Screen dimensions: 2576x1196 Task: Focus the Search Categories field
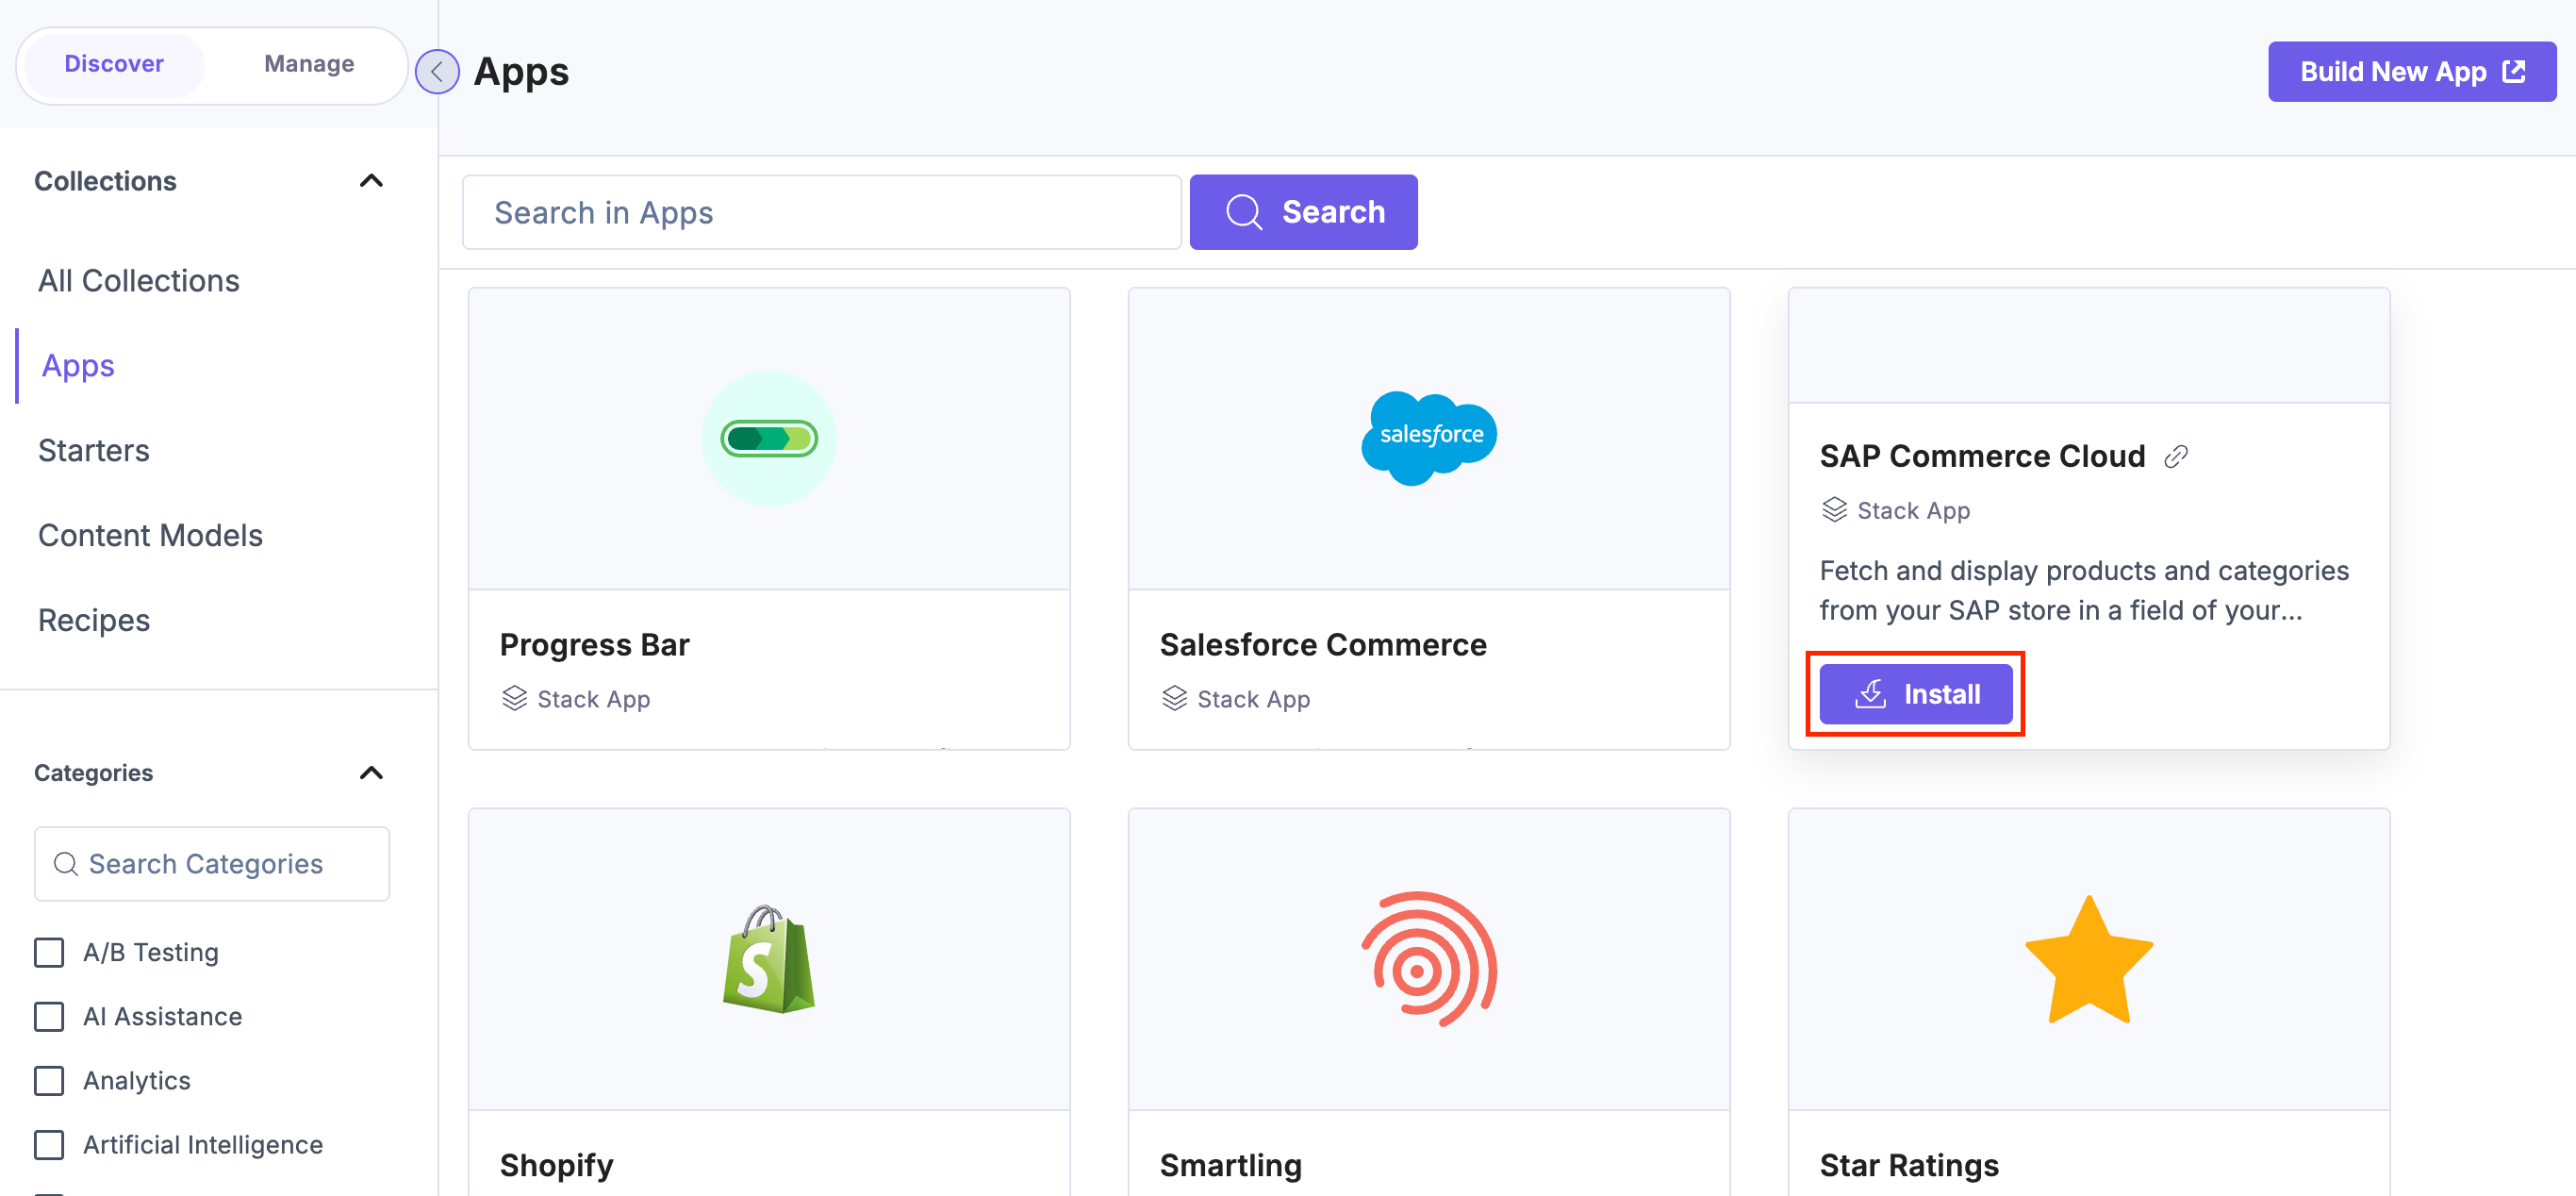212,864
